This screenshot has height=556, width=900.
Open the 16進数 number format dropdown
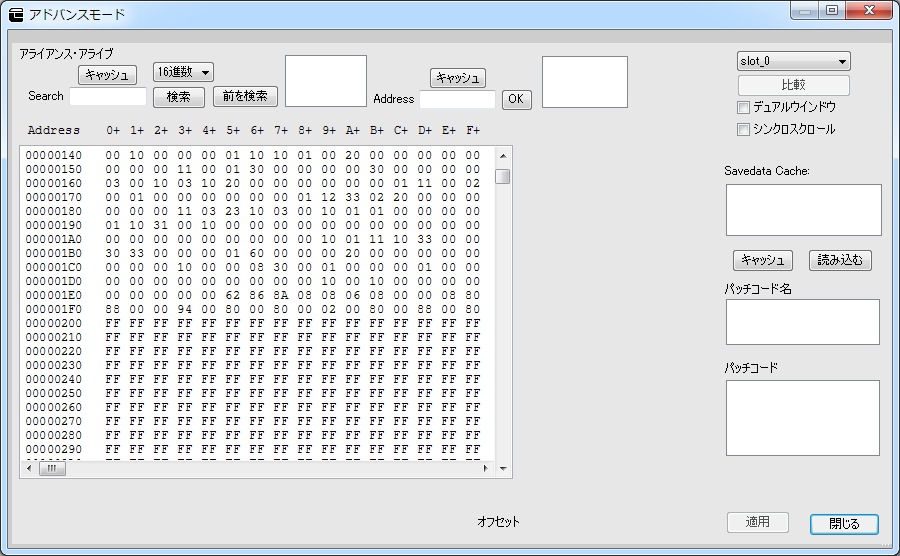[x=183, y=72]
